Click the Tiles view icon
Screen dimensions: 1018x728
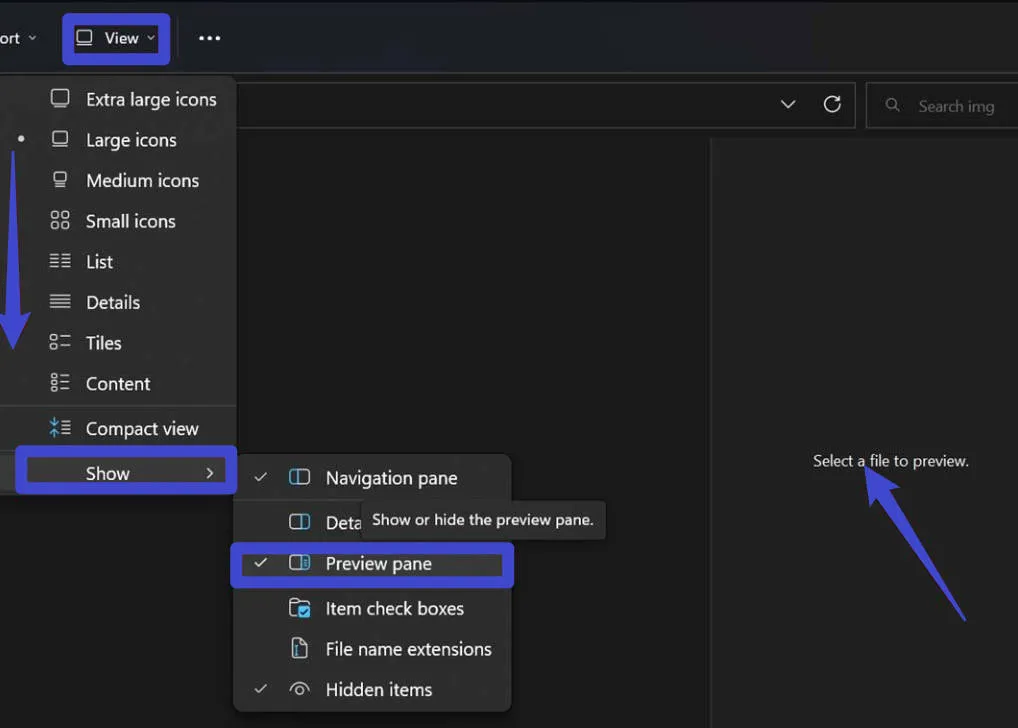[60, 343]
